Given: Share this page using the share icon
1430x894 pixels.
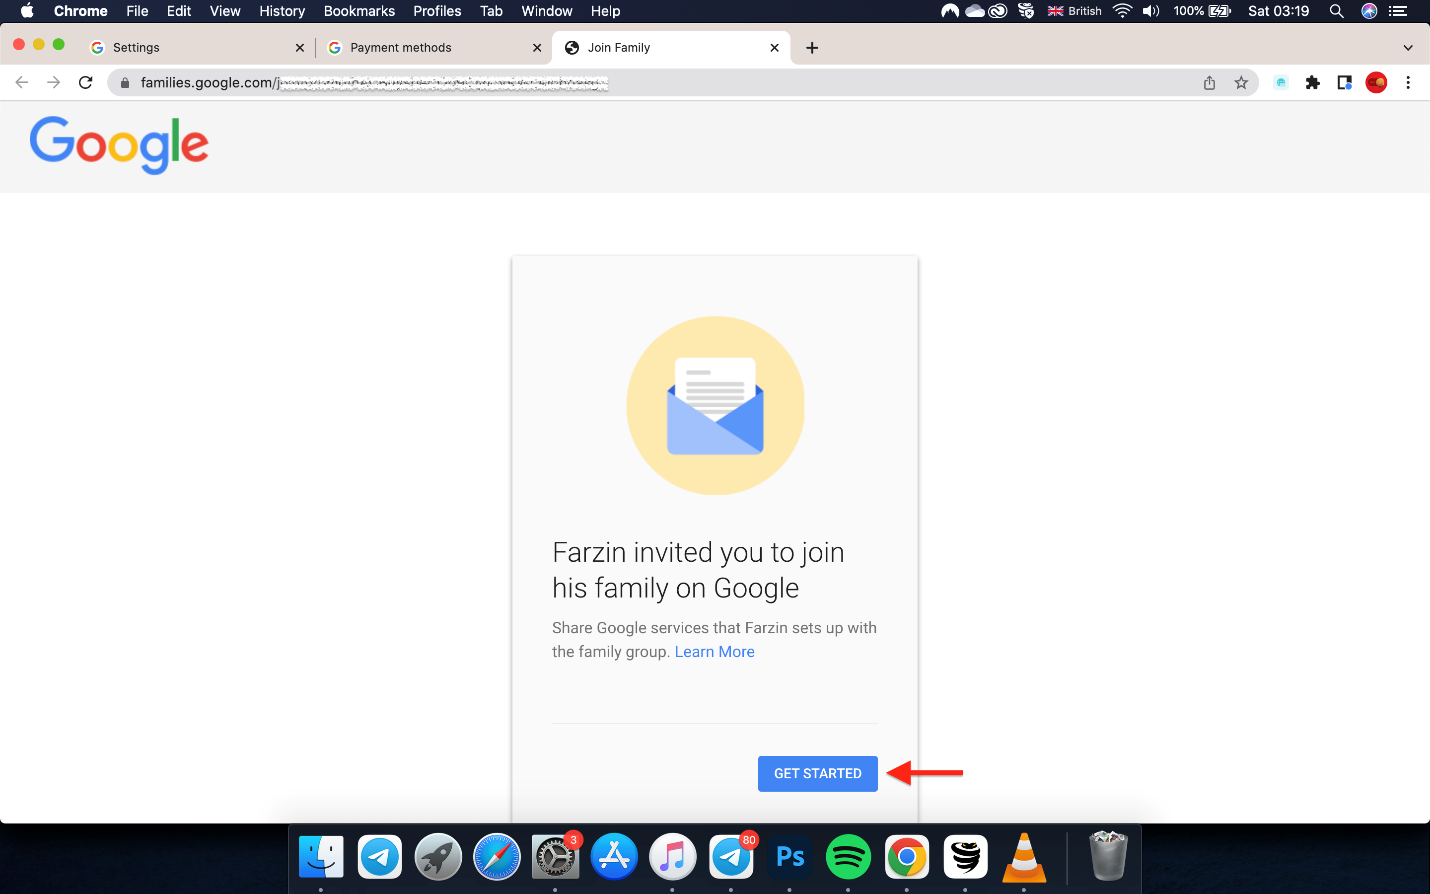Looking at the screenshot, I should click(x=1209, y=83).
